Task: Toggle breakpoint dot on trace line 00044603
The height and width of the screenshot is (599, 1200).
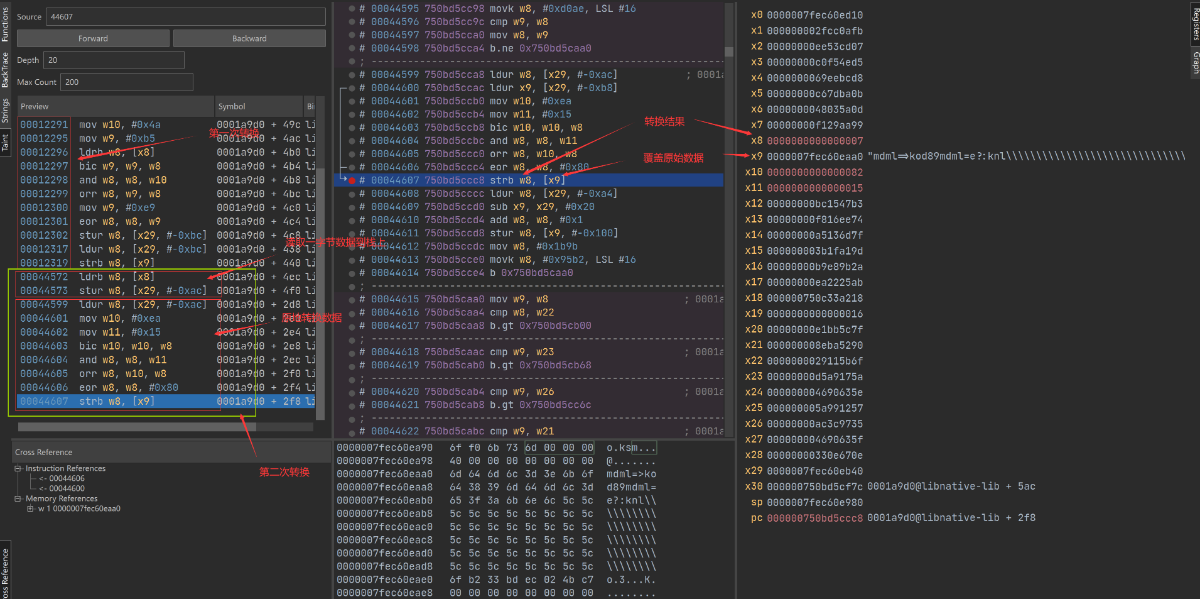Action: (350, 127)
